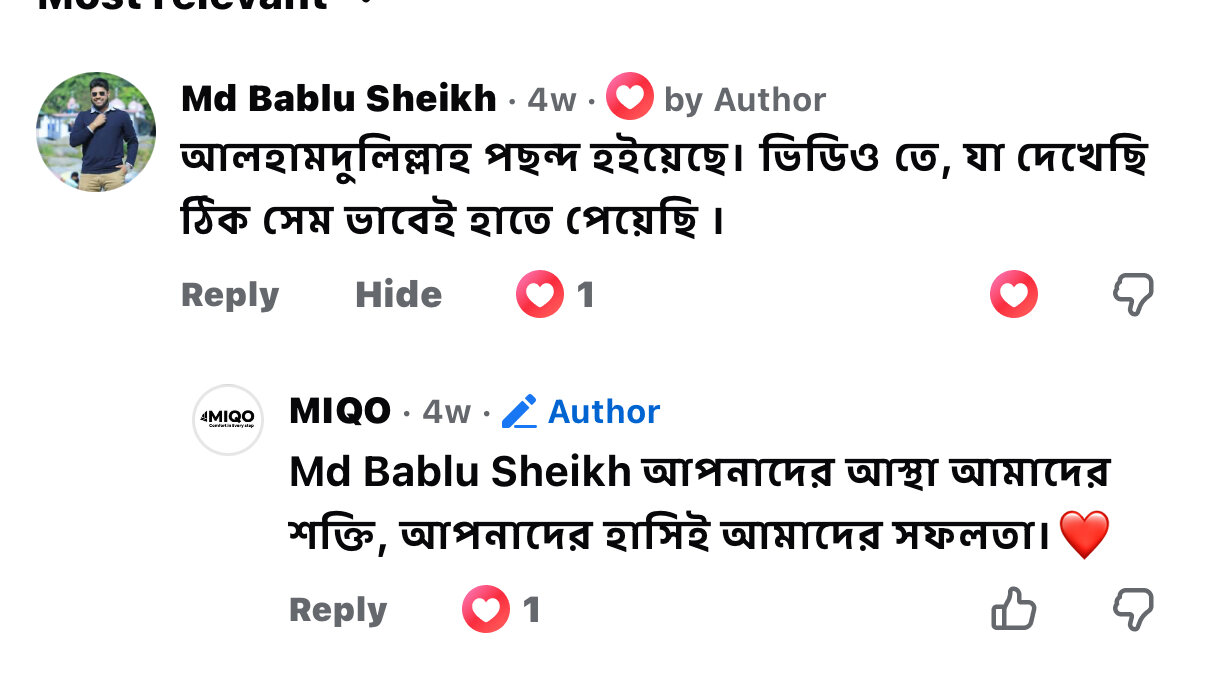Click the 4w timestamp on MIQO's reply

446,412
